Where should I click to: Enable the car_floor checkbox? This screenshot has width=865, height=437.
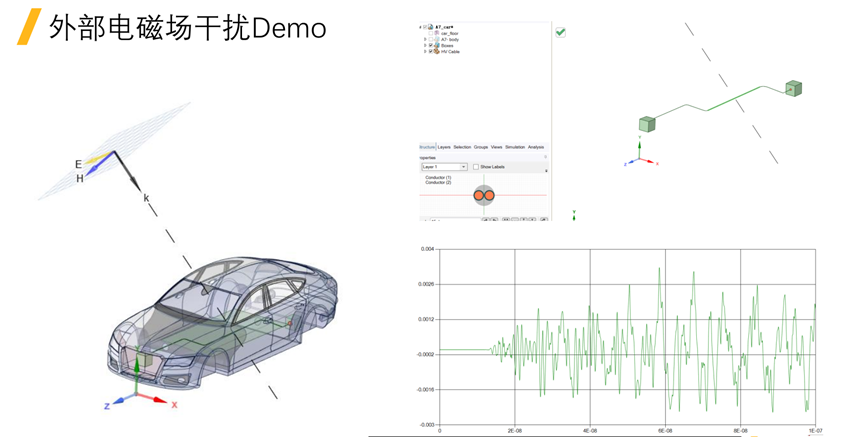431,33
